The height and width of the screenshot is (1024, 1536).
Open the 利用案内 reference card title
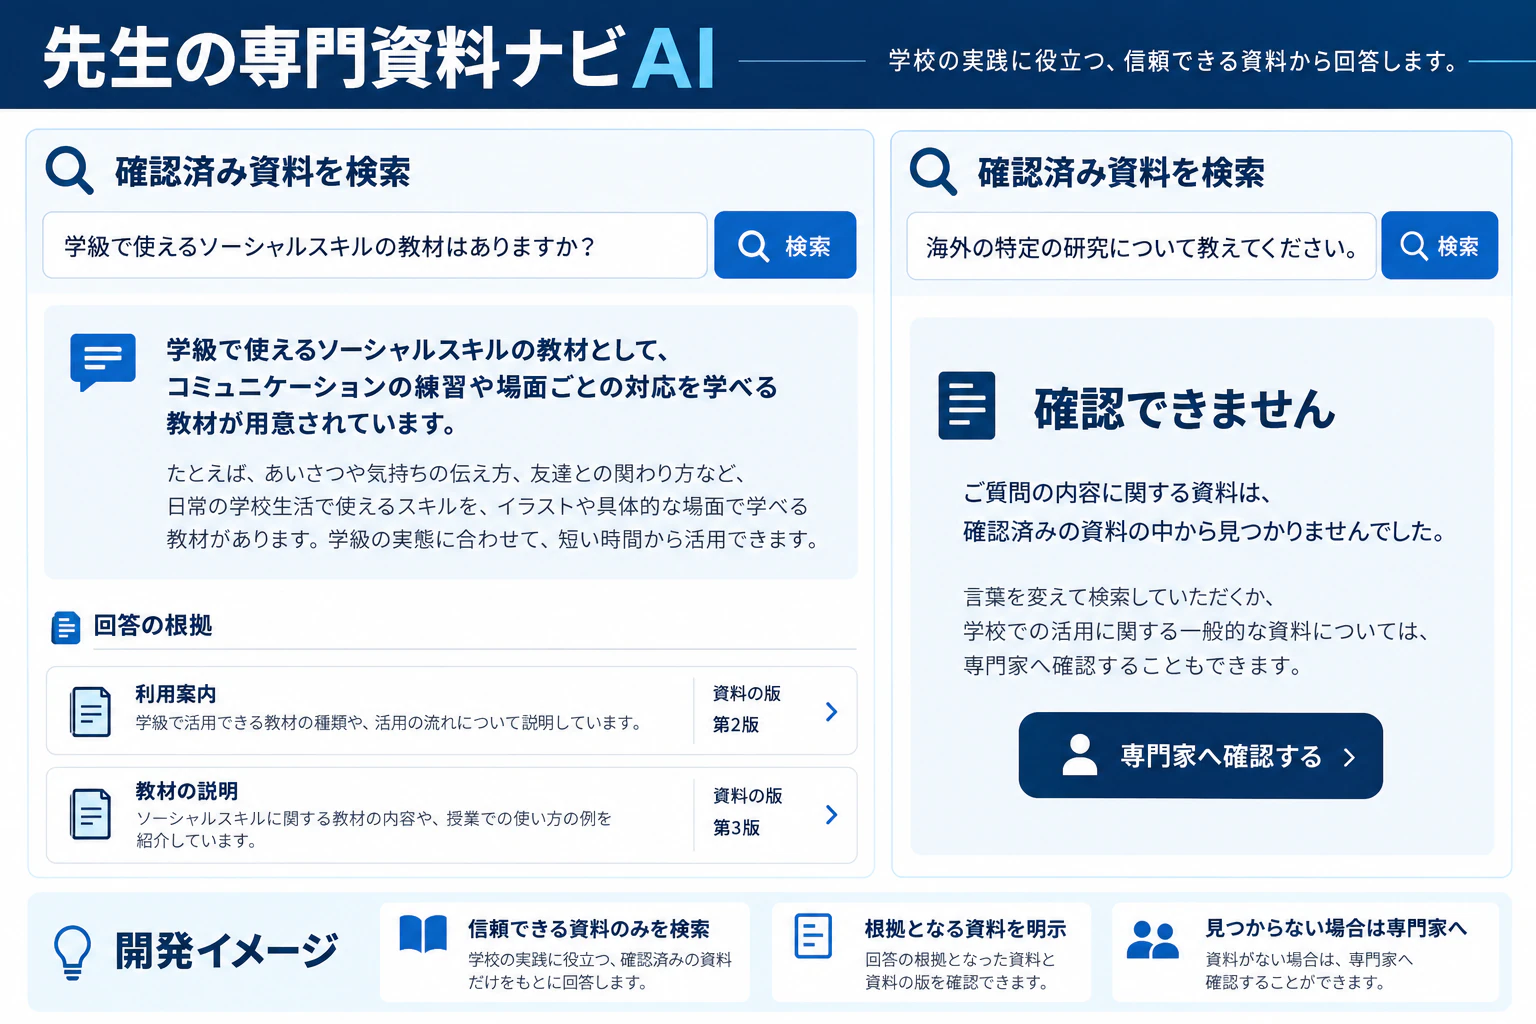pos(176,694)
